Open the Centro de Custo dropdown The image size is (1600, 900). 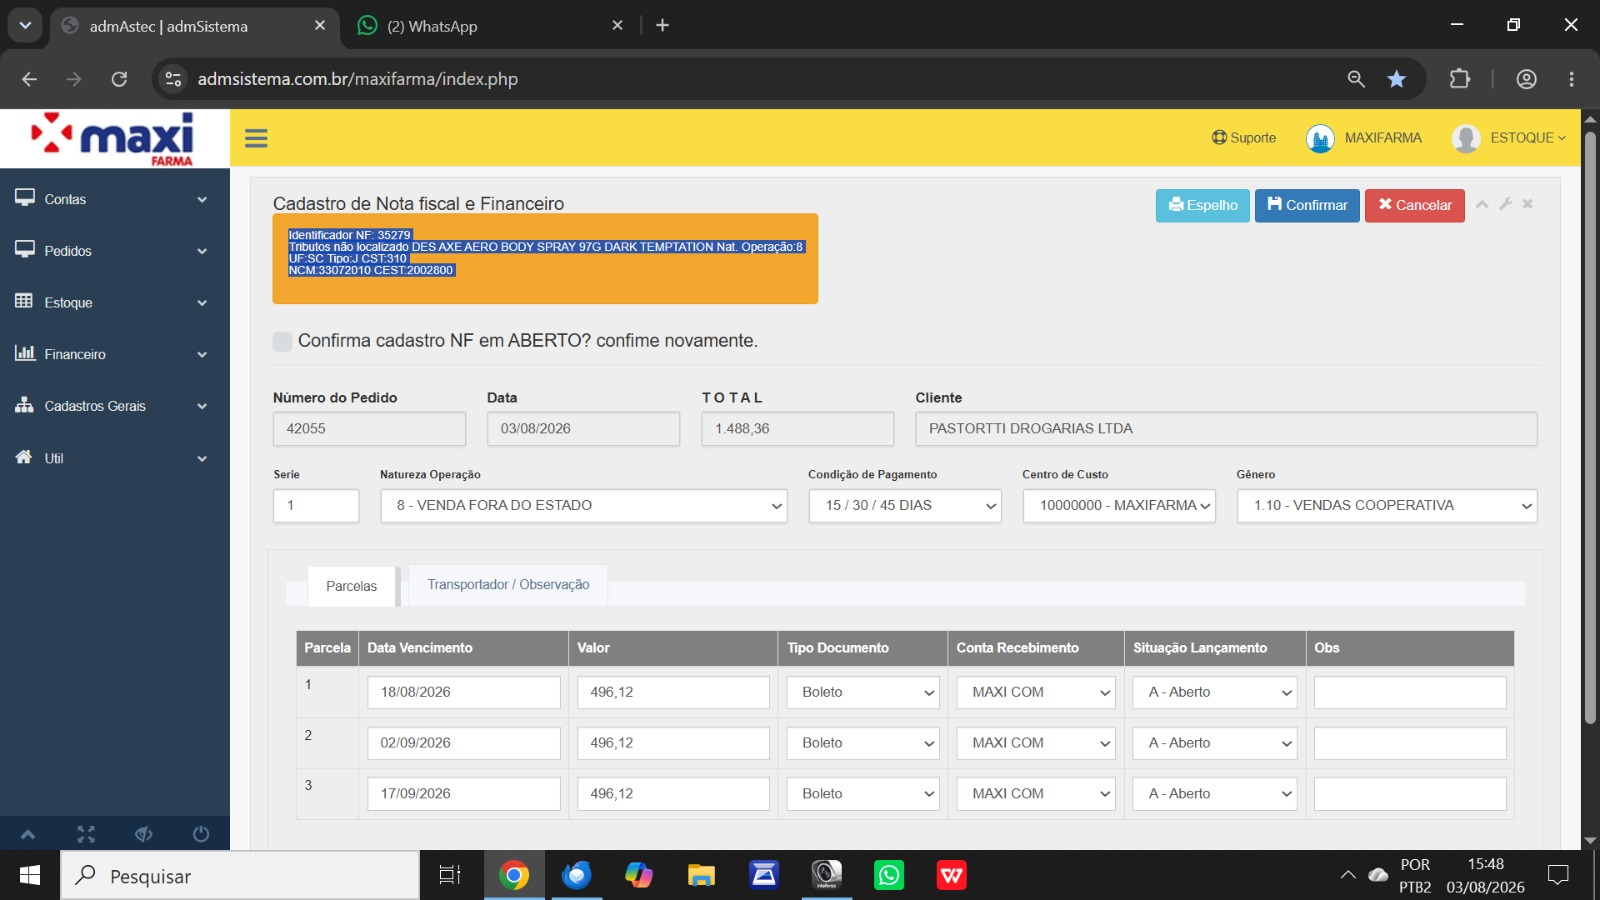(1119, 506)
